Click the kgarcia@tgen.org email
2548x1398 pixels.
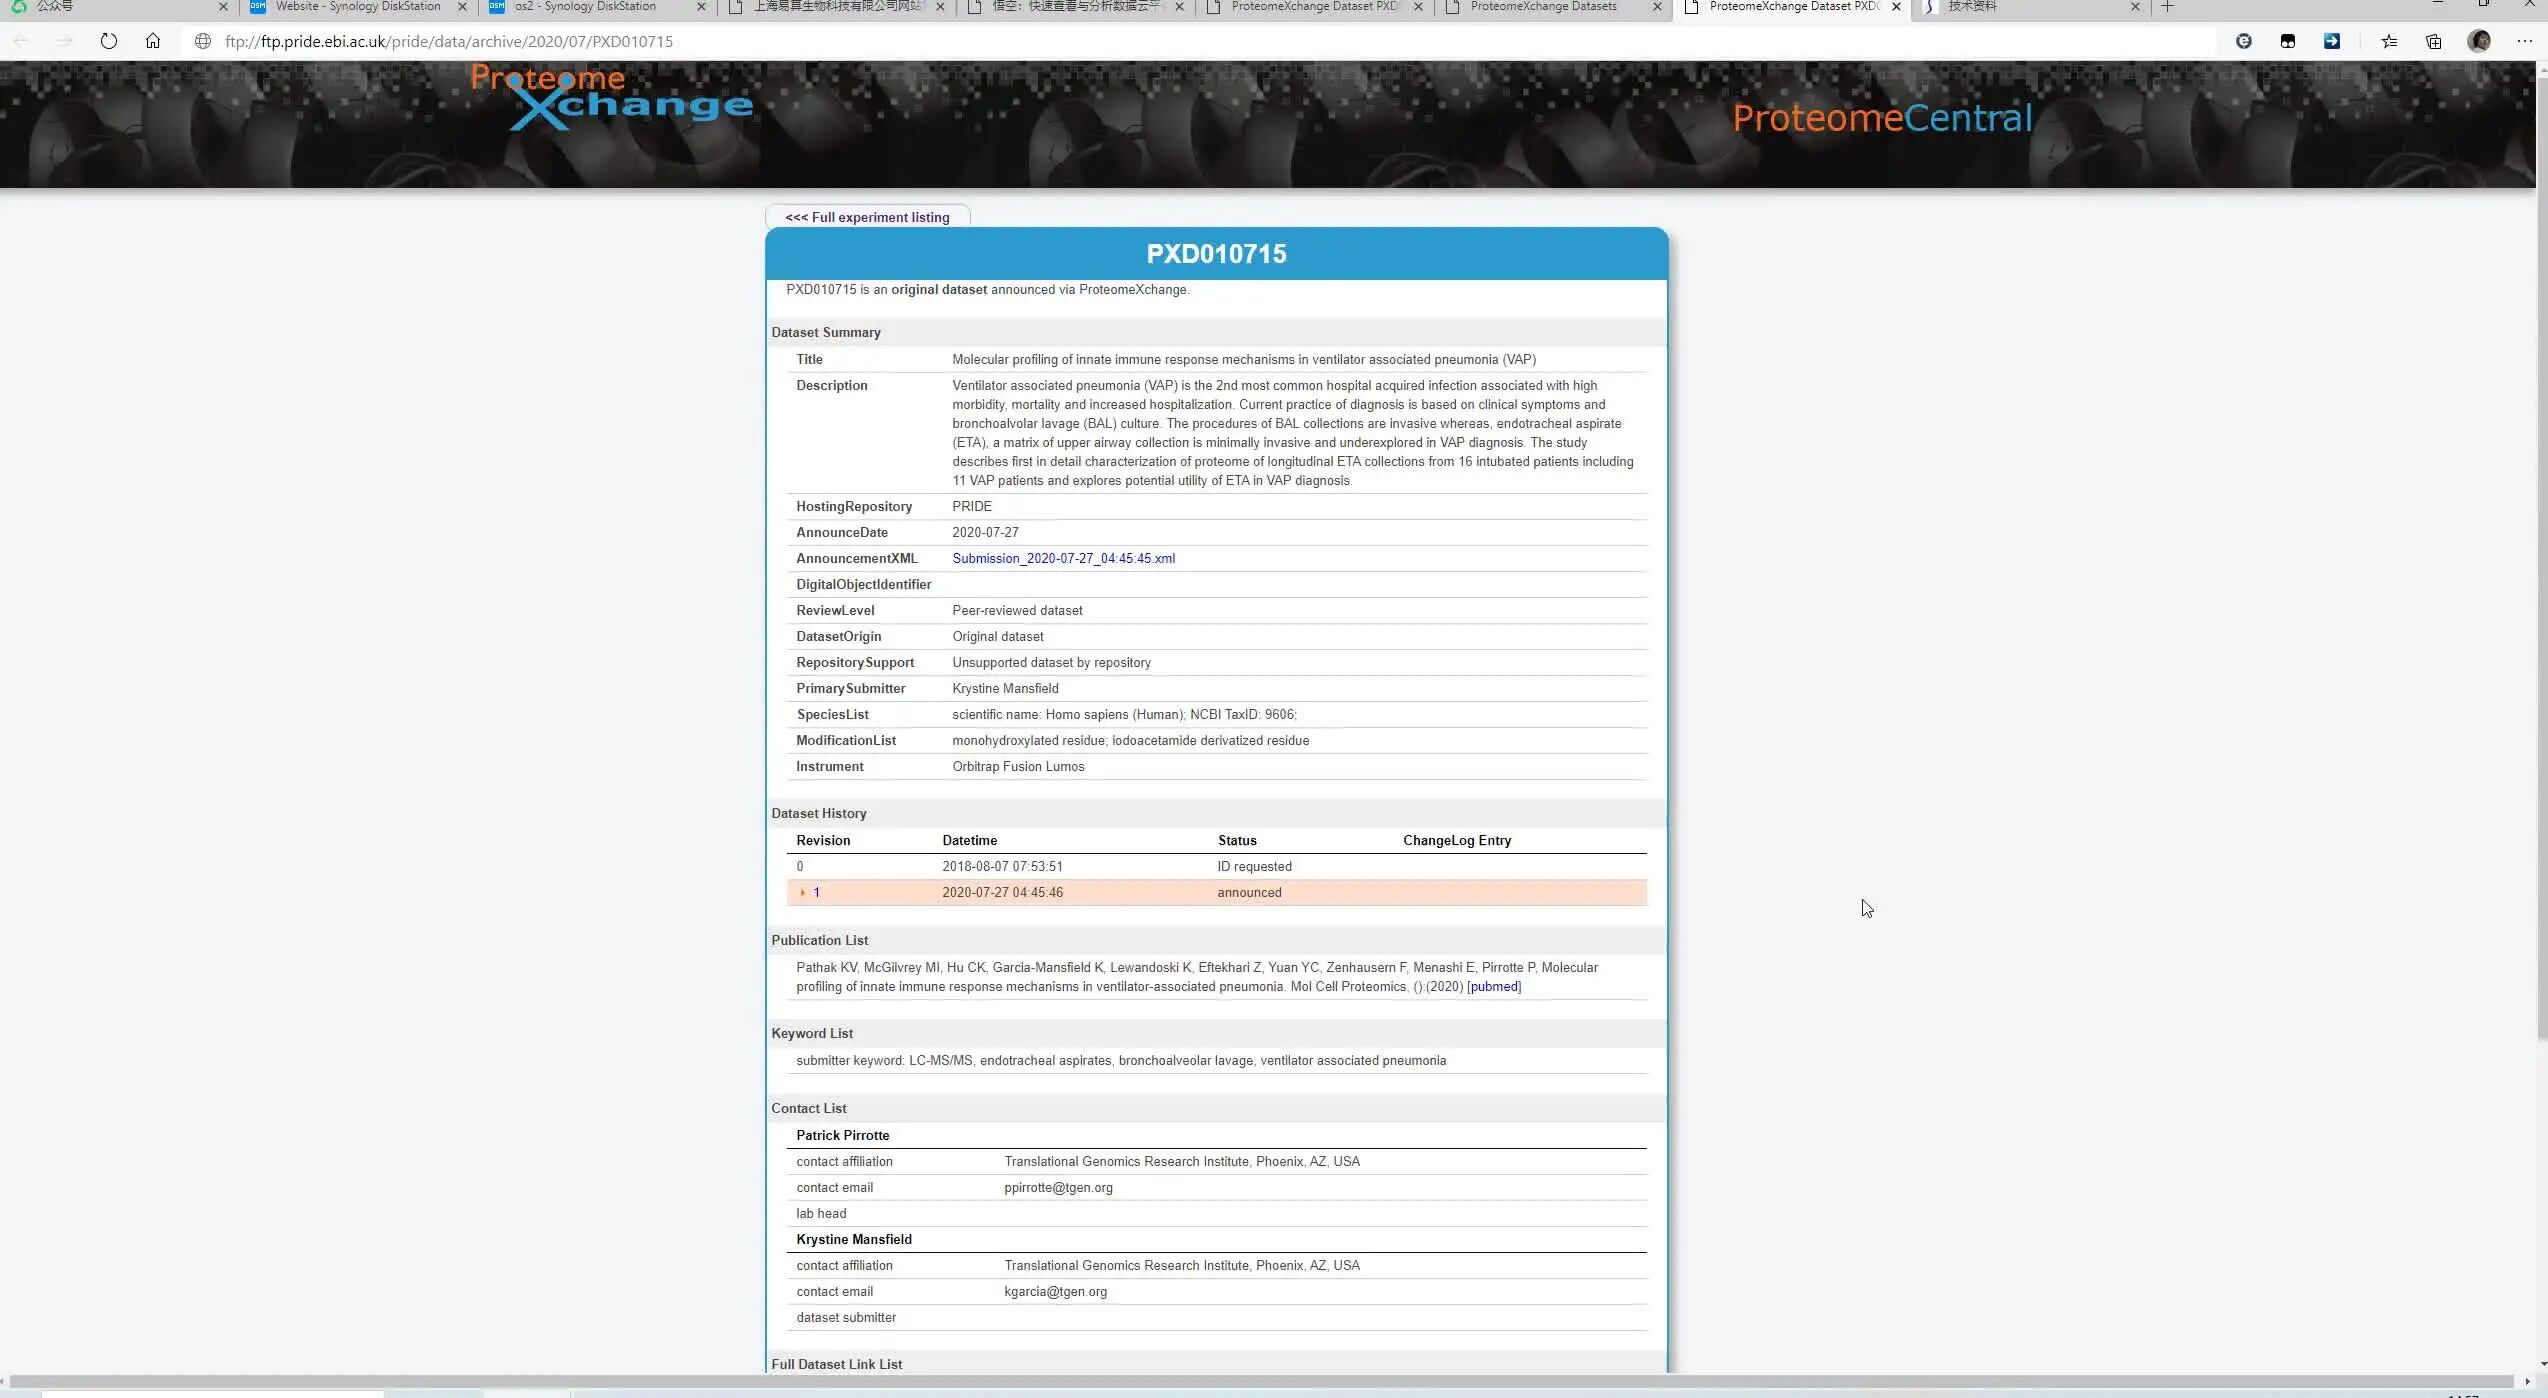click(x=1055, y=1291)
